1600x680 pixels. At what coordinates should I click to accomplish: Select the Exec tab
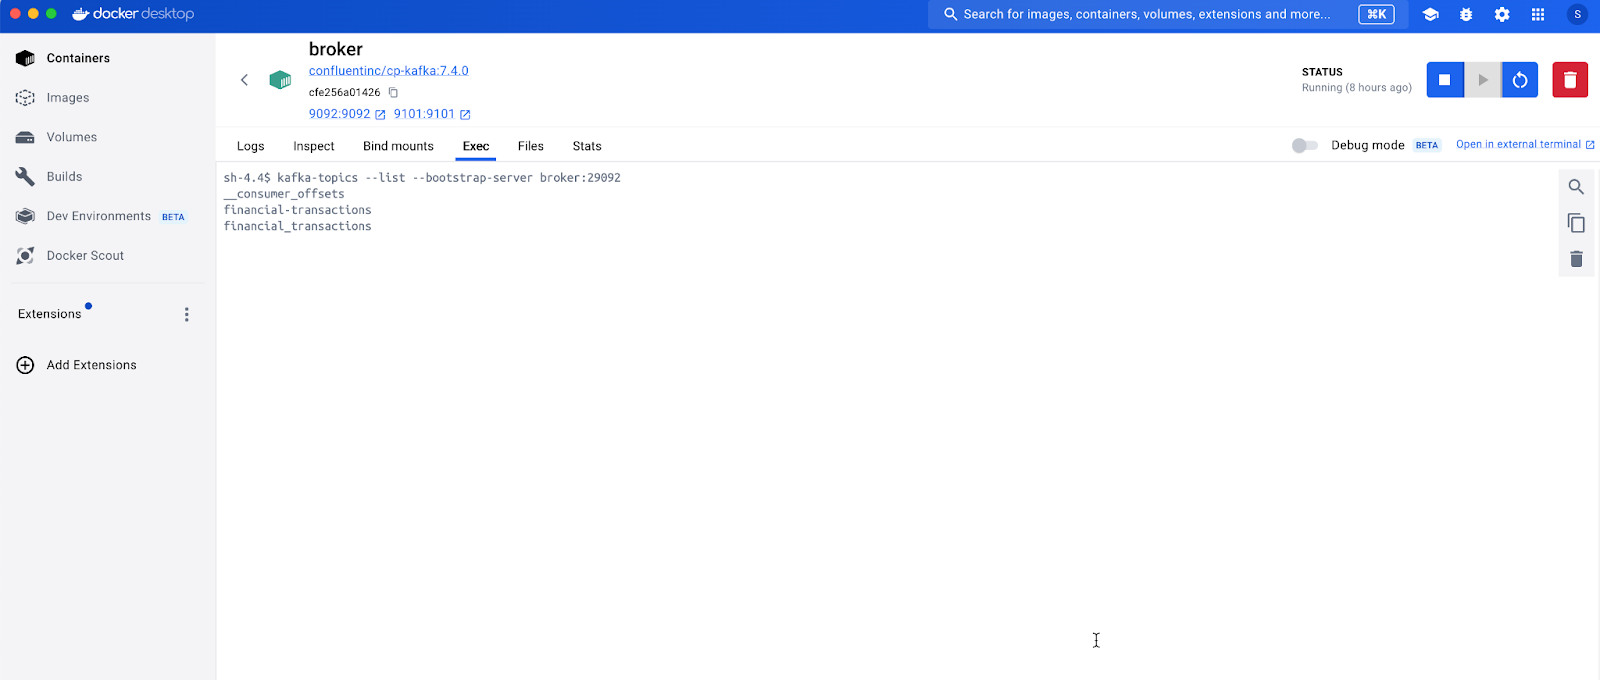[476, 146]
